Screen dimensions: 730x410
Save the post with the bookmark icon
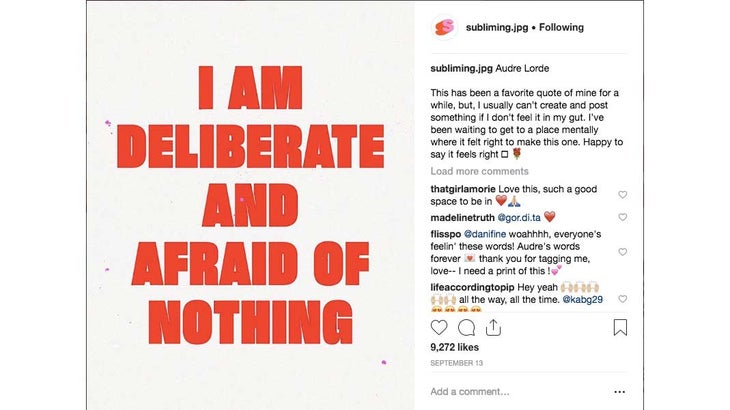tap(620, 327)
